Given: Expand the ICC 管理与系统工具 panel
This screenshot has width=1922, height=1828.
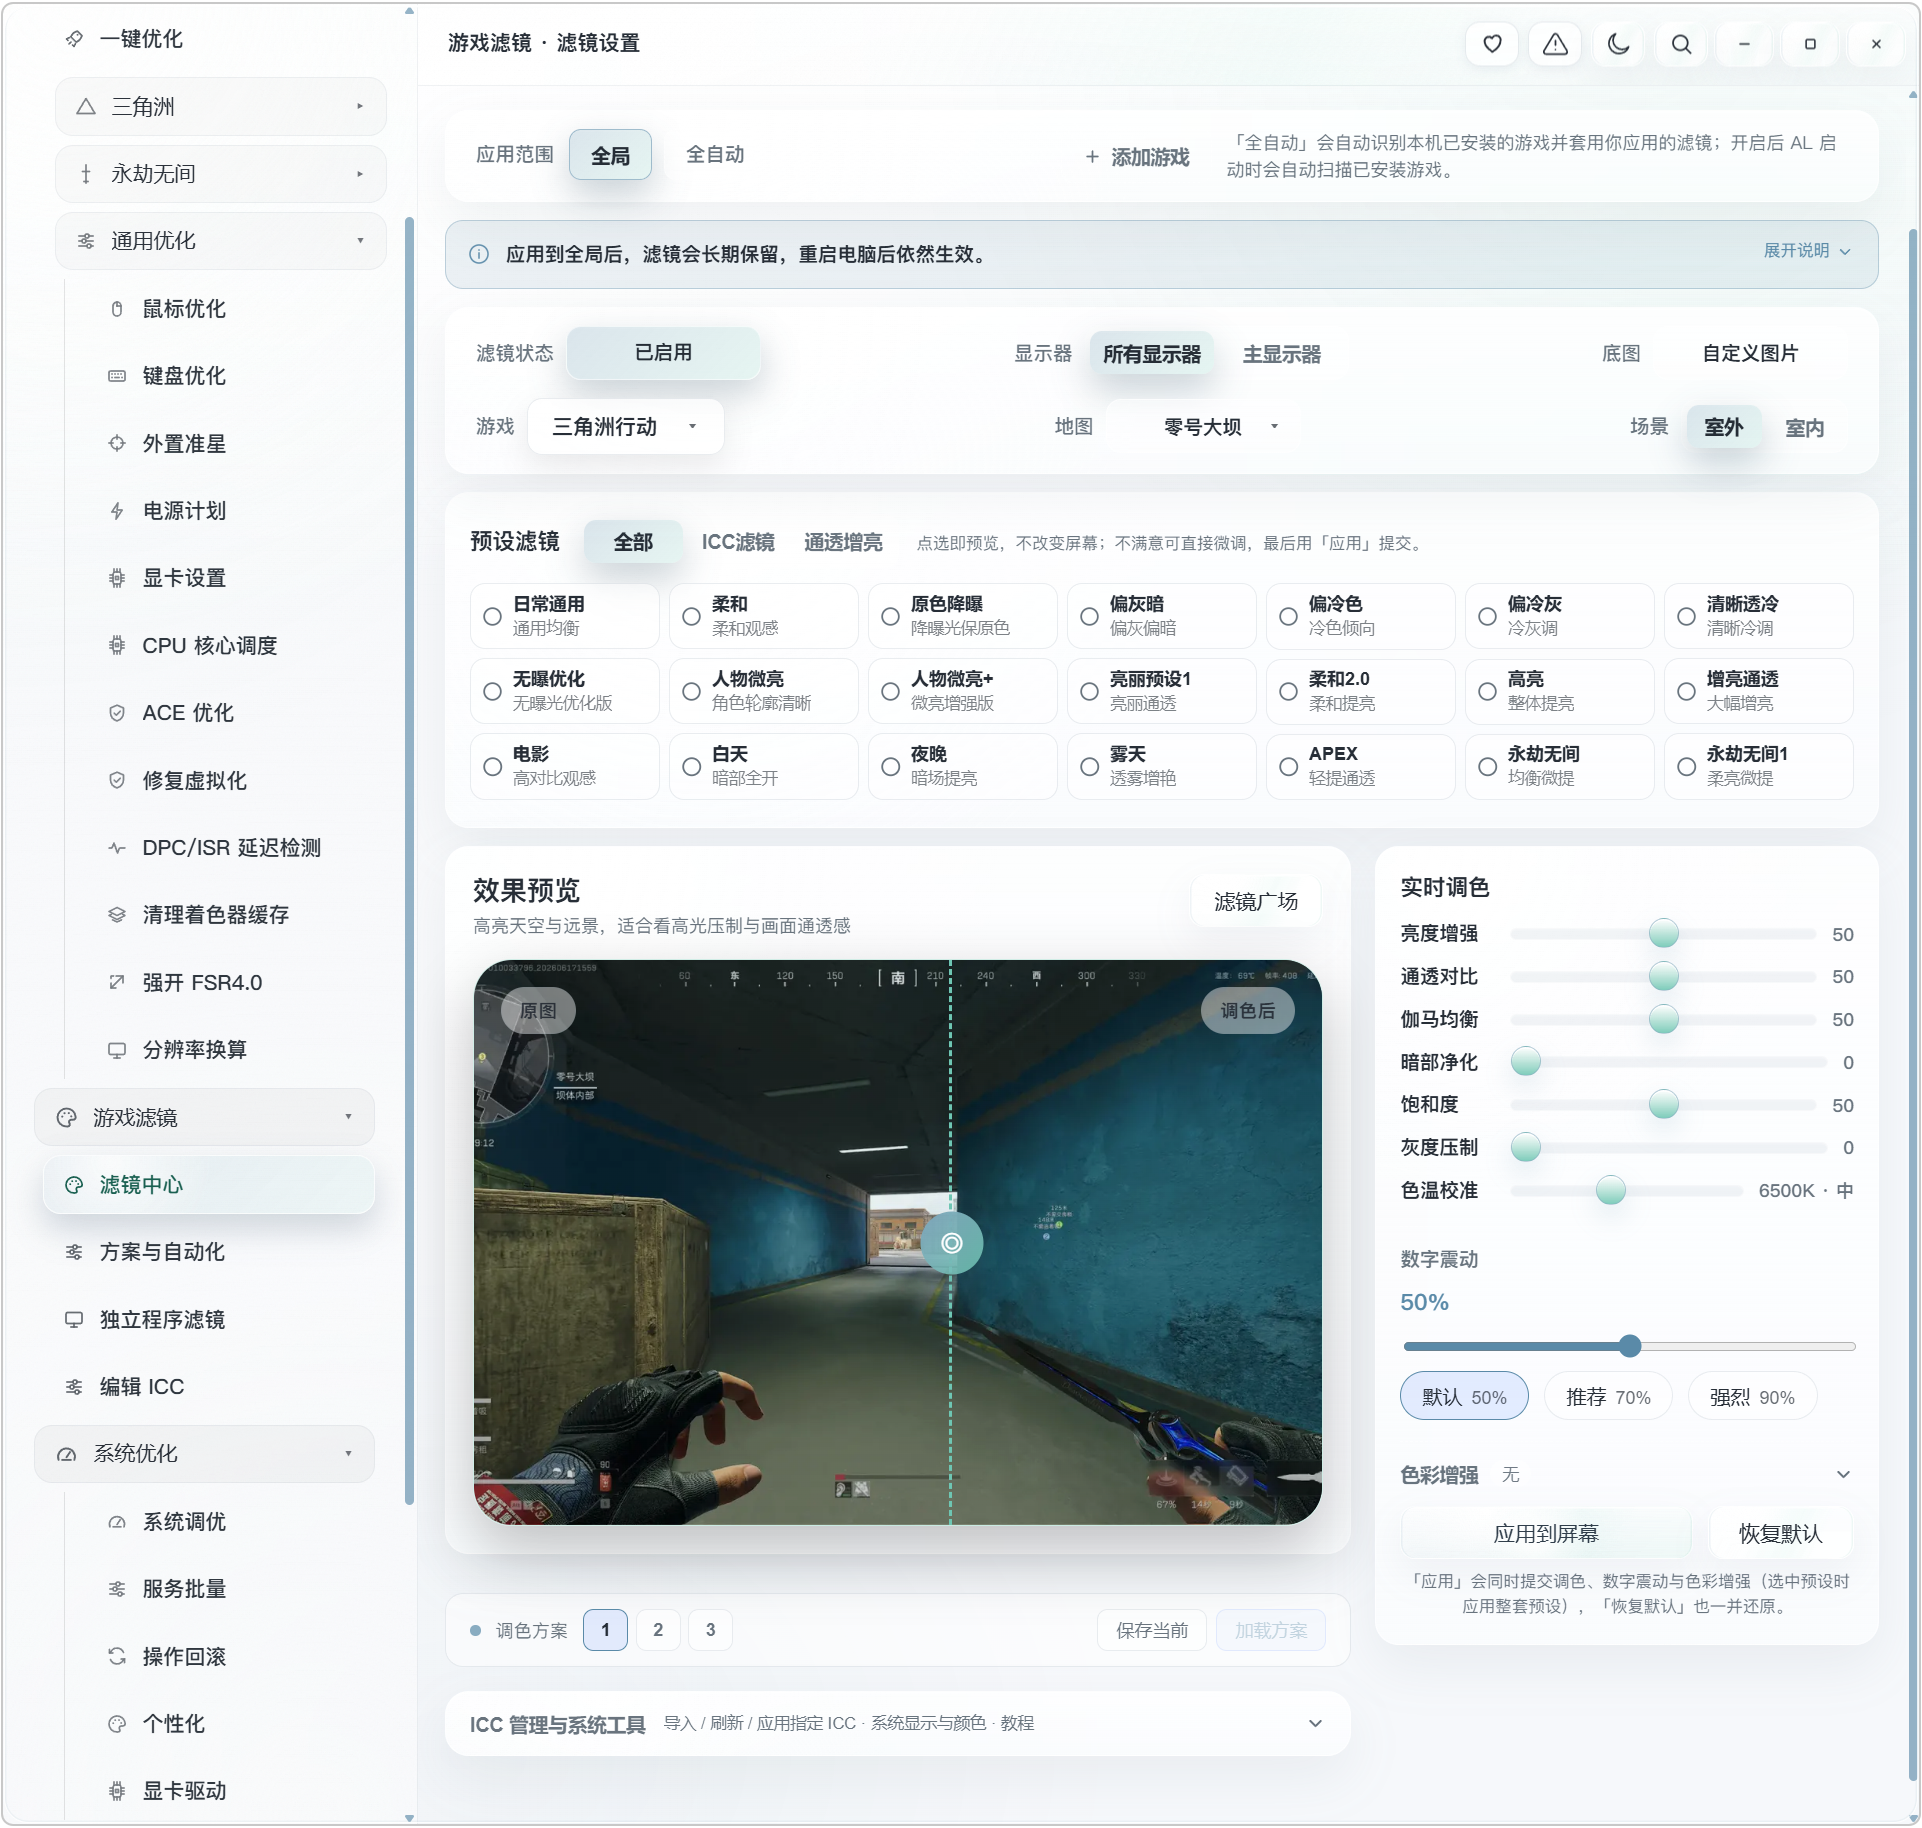Looking at the screenshot, I should 897,1724.
